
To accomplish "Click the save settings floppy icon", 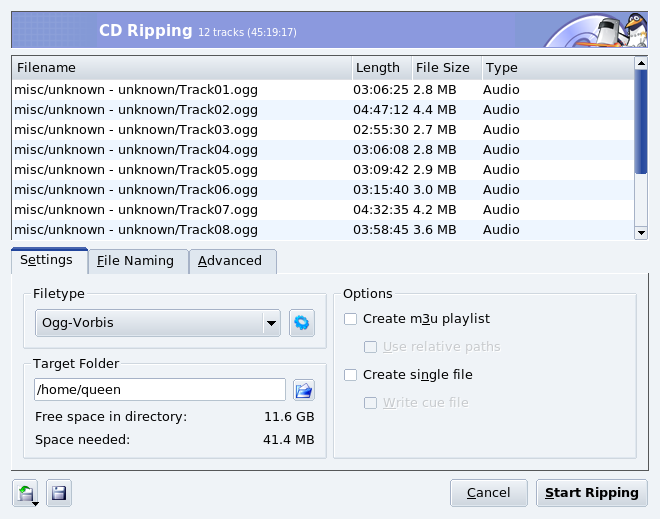I will (x=58, y=493).
